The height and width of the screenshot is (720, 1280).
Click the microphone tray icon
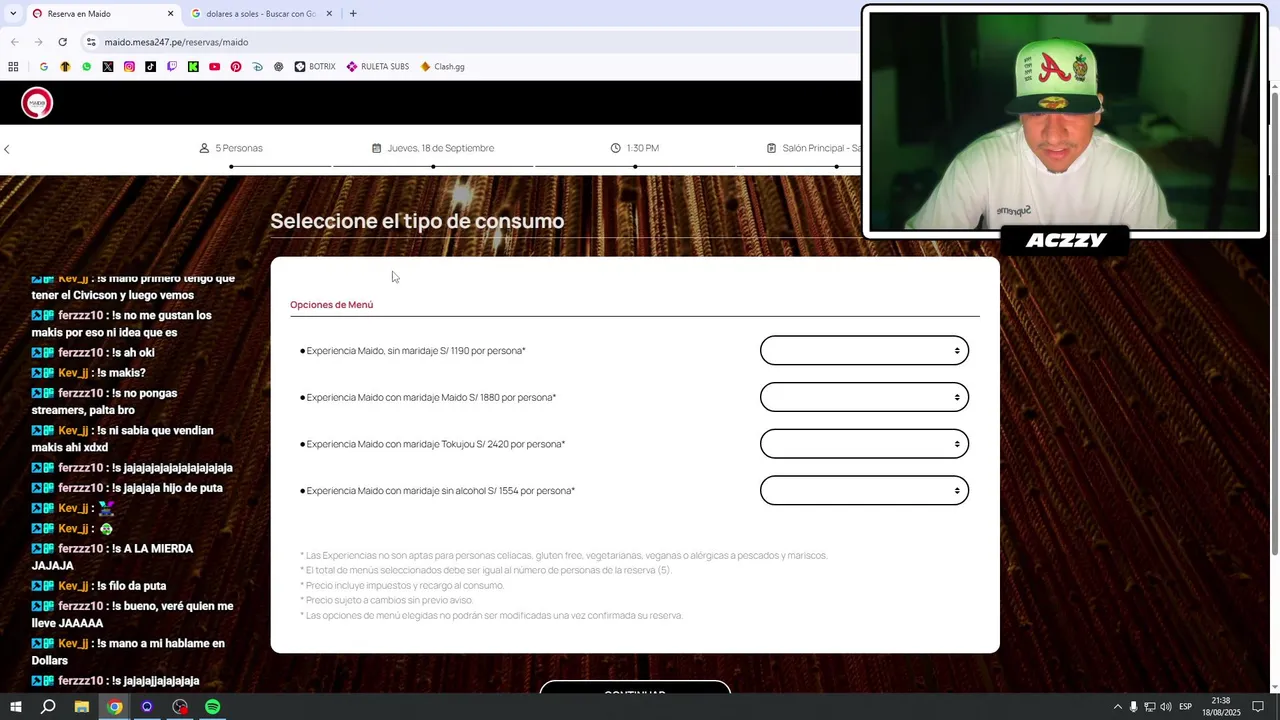1133,707
